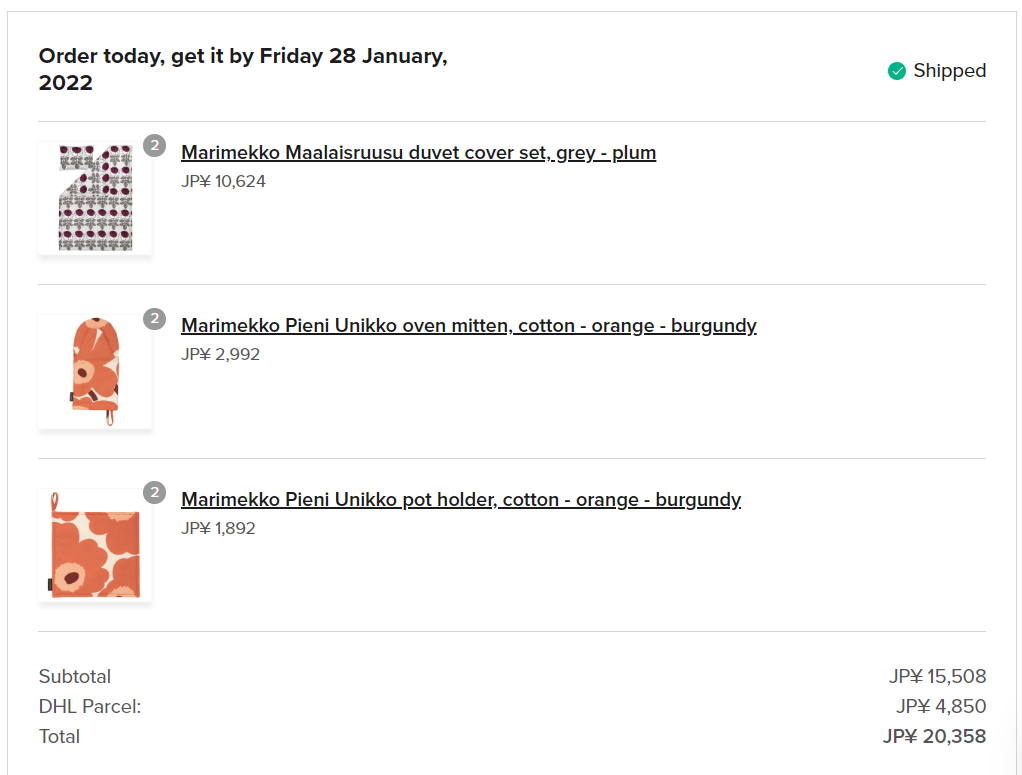
Task: Click the DHL shipping cost JP¥ 4,850
Action: [941, 707]
